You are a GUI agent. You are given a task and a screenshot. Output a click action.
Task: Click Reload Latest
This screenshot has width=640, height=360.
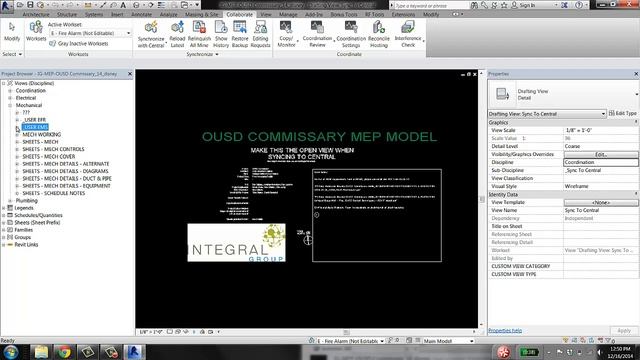[x=177, y=35]
